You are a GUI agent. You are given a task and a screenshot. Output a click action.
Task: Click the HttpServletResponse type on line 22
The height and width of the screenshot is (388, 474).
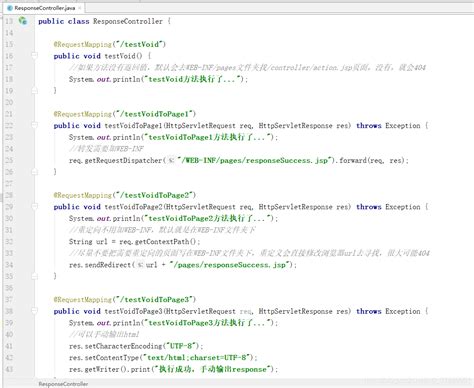[x=295, y=126]
